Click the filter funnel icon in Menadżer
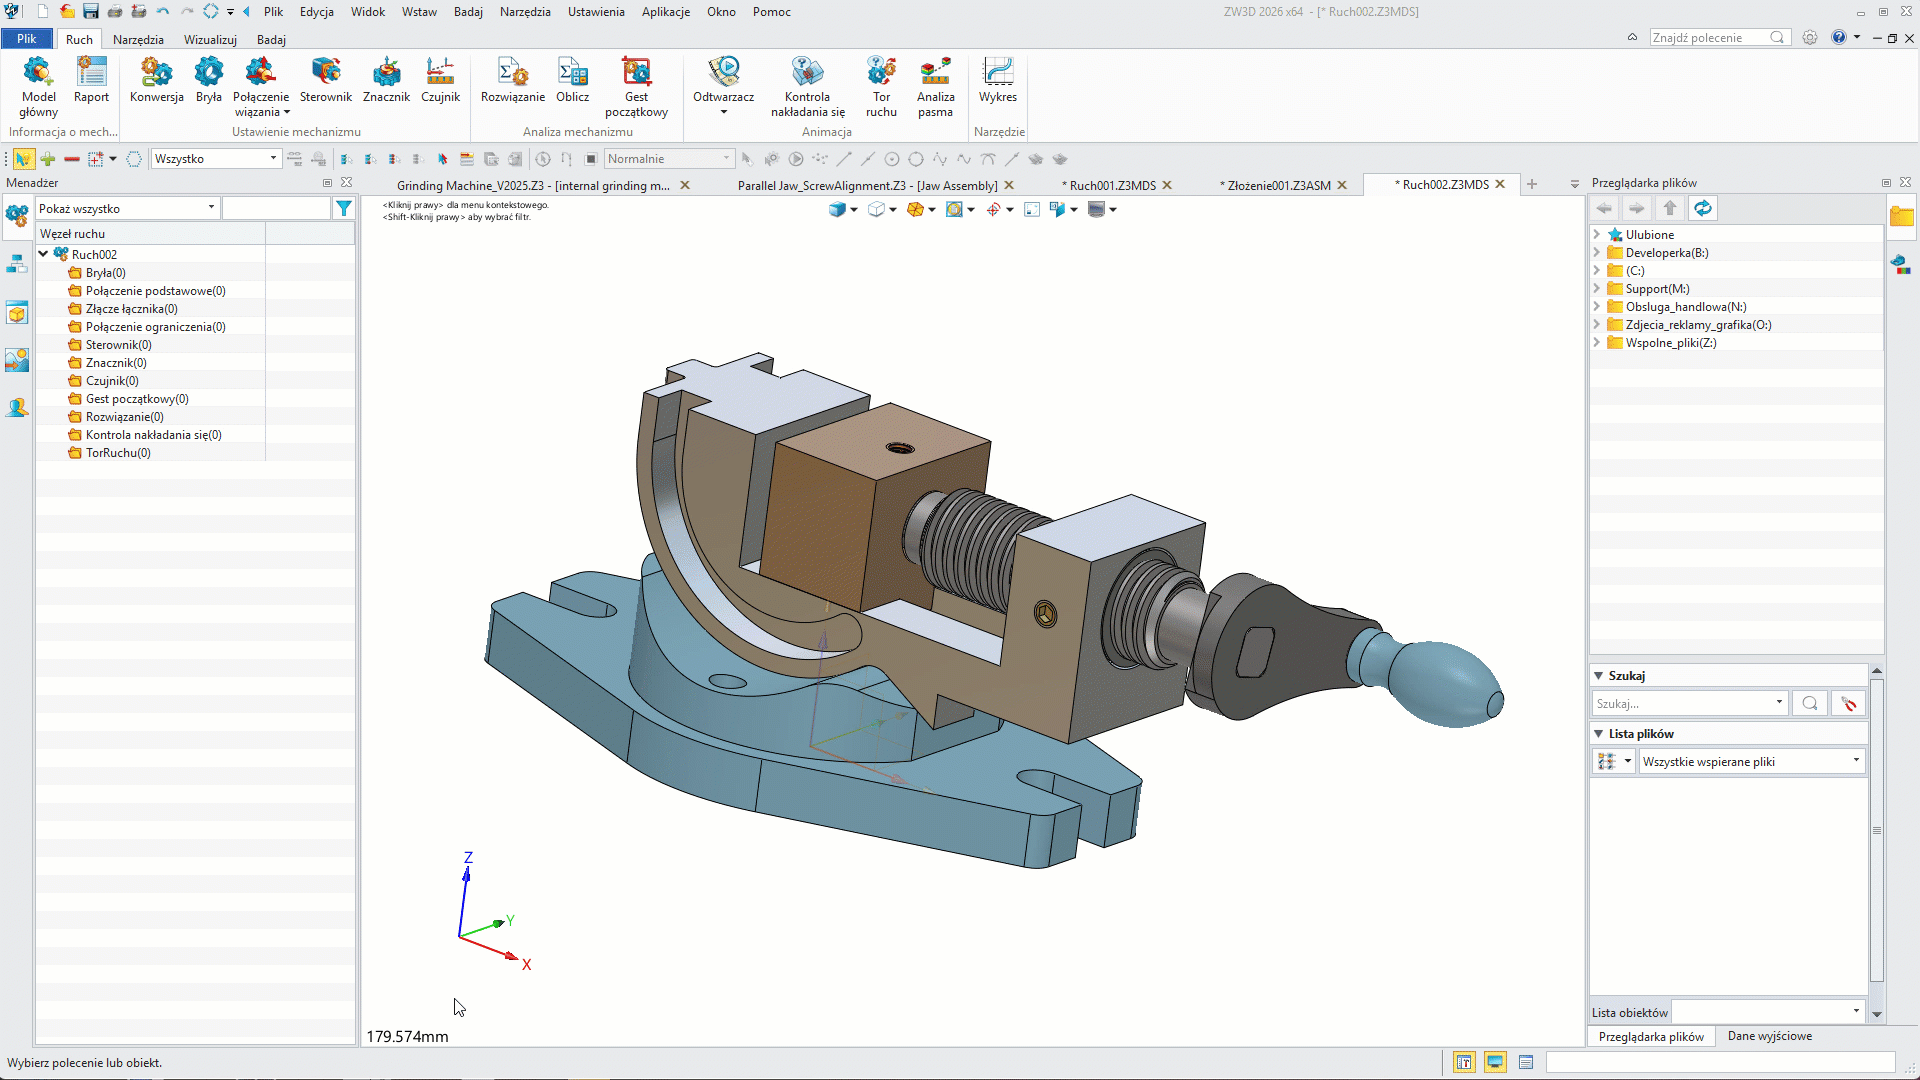 click(344, 208)
